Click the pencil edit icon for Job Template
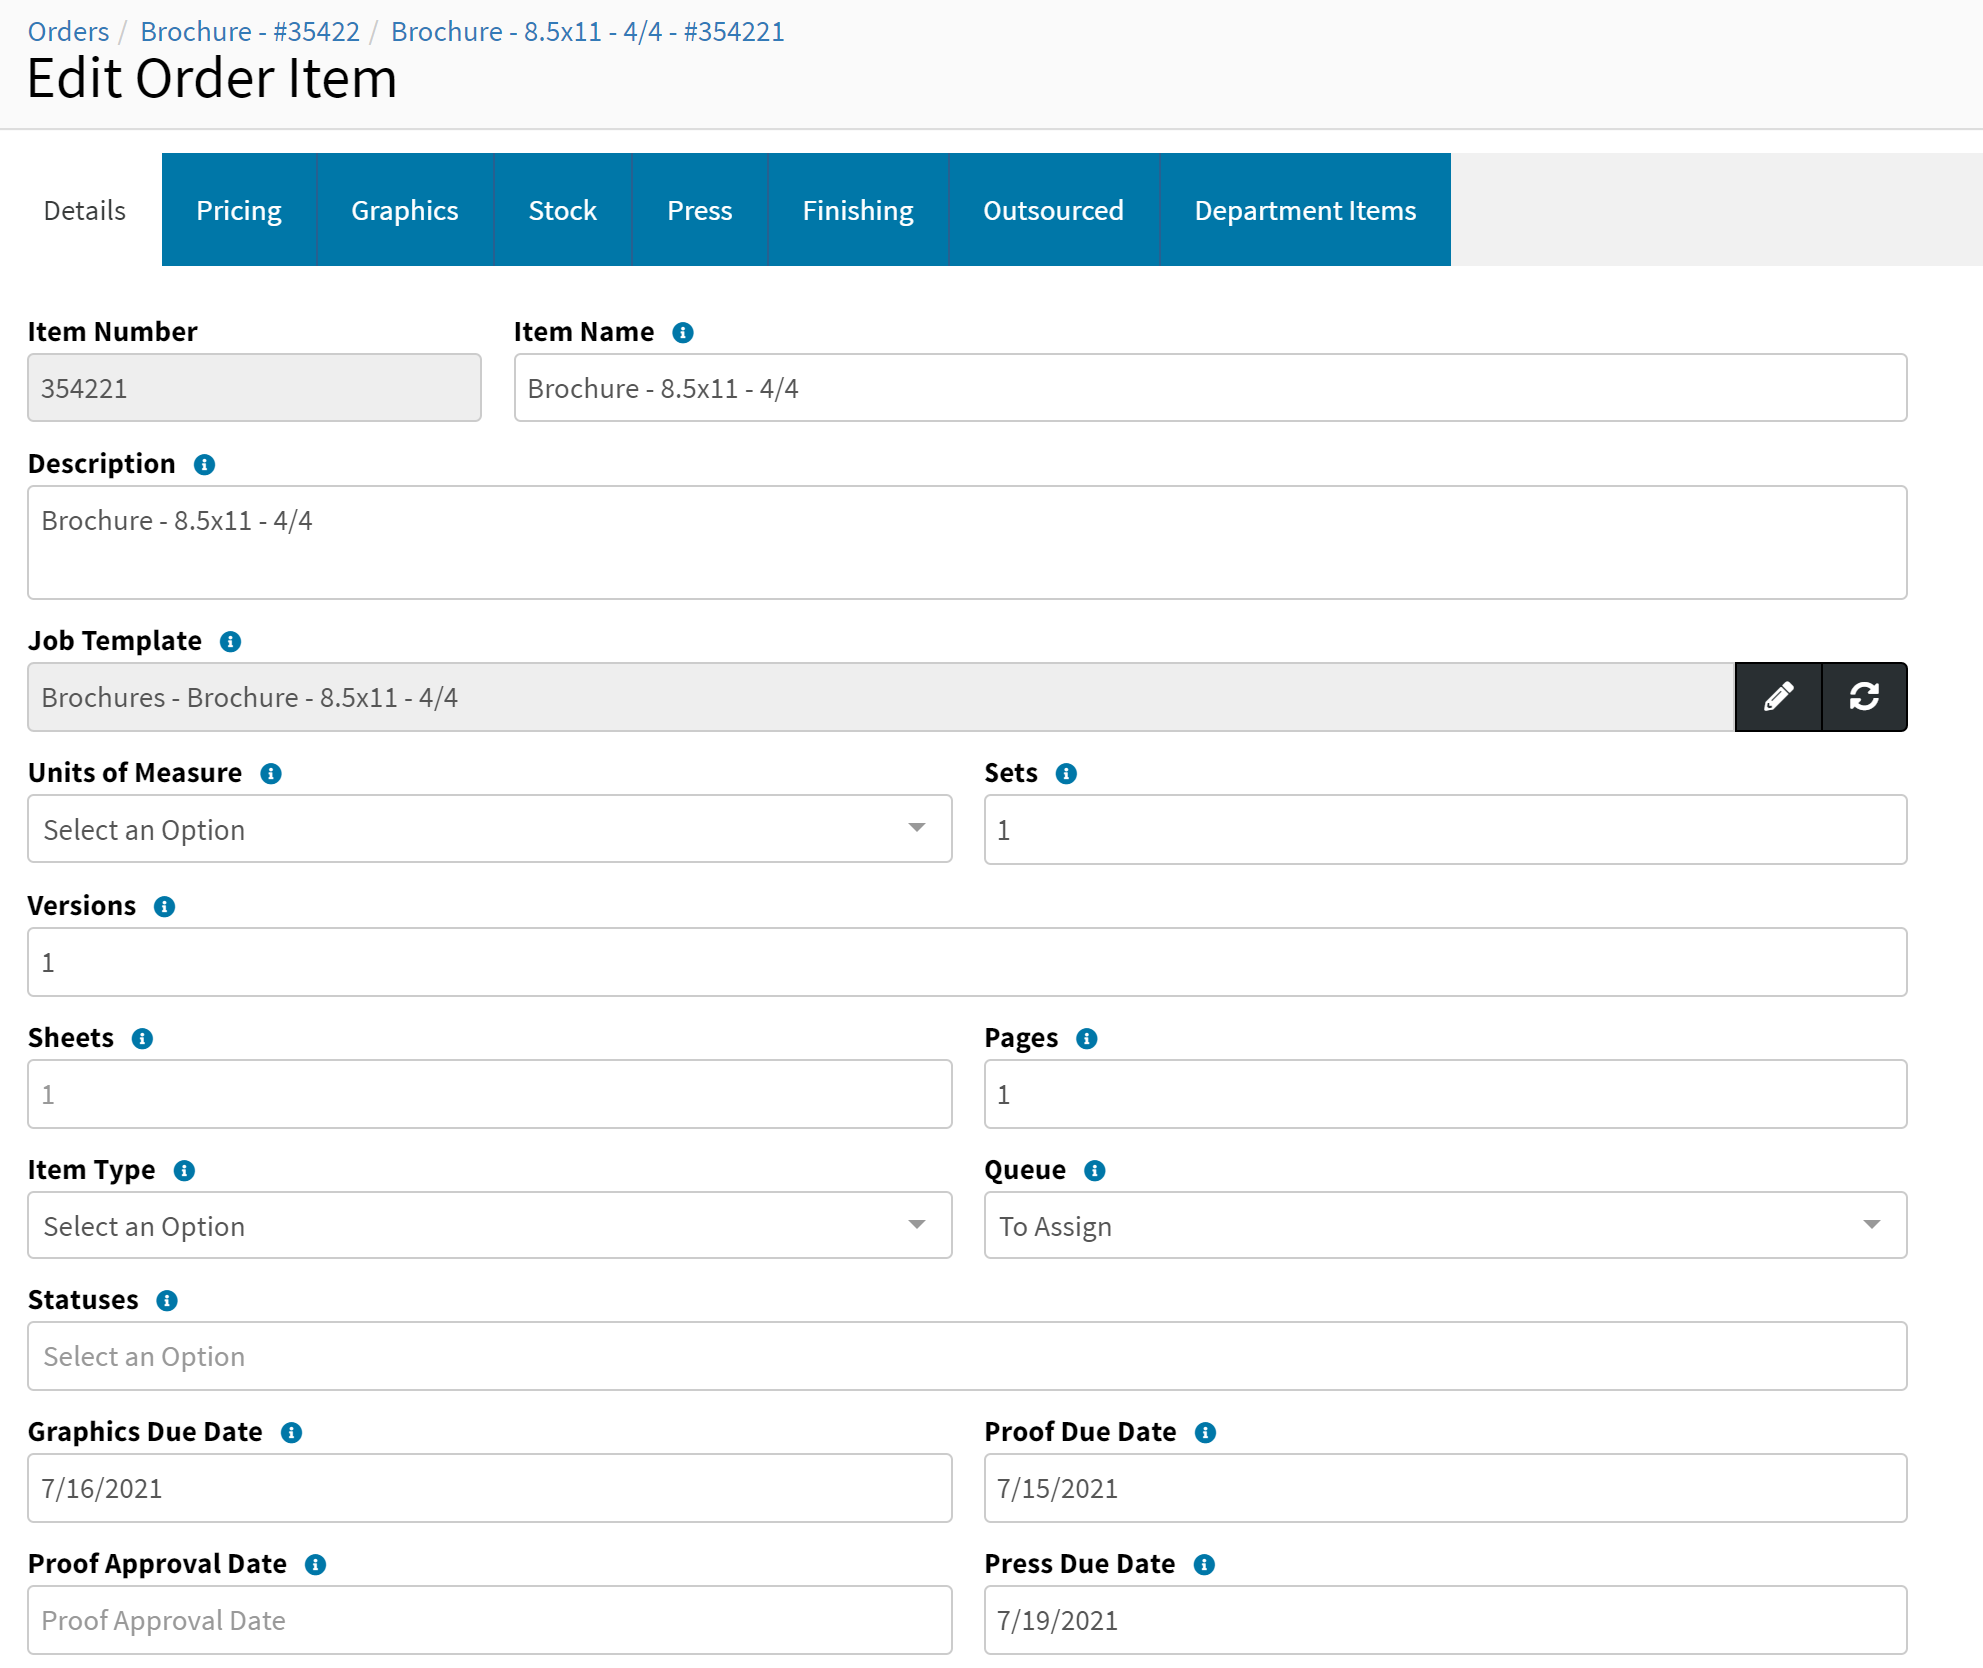This screenshot has width=1983, height=1668. 1778,697
